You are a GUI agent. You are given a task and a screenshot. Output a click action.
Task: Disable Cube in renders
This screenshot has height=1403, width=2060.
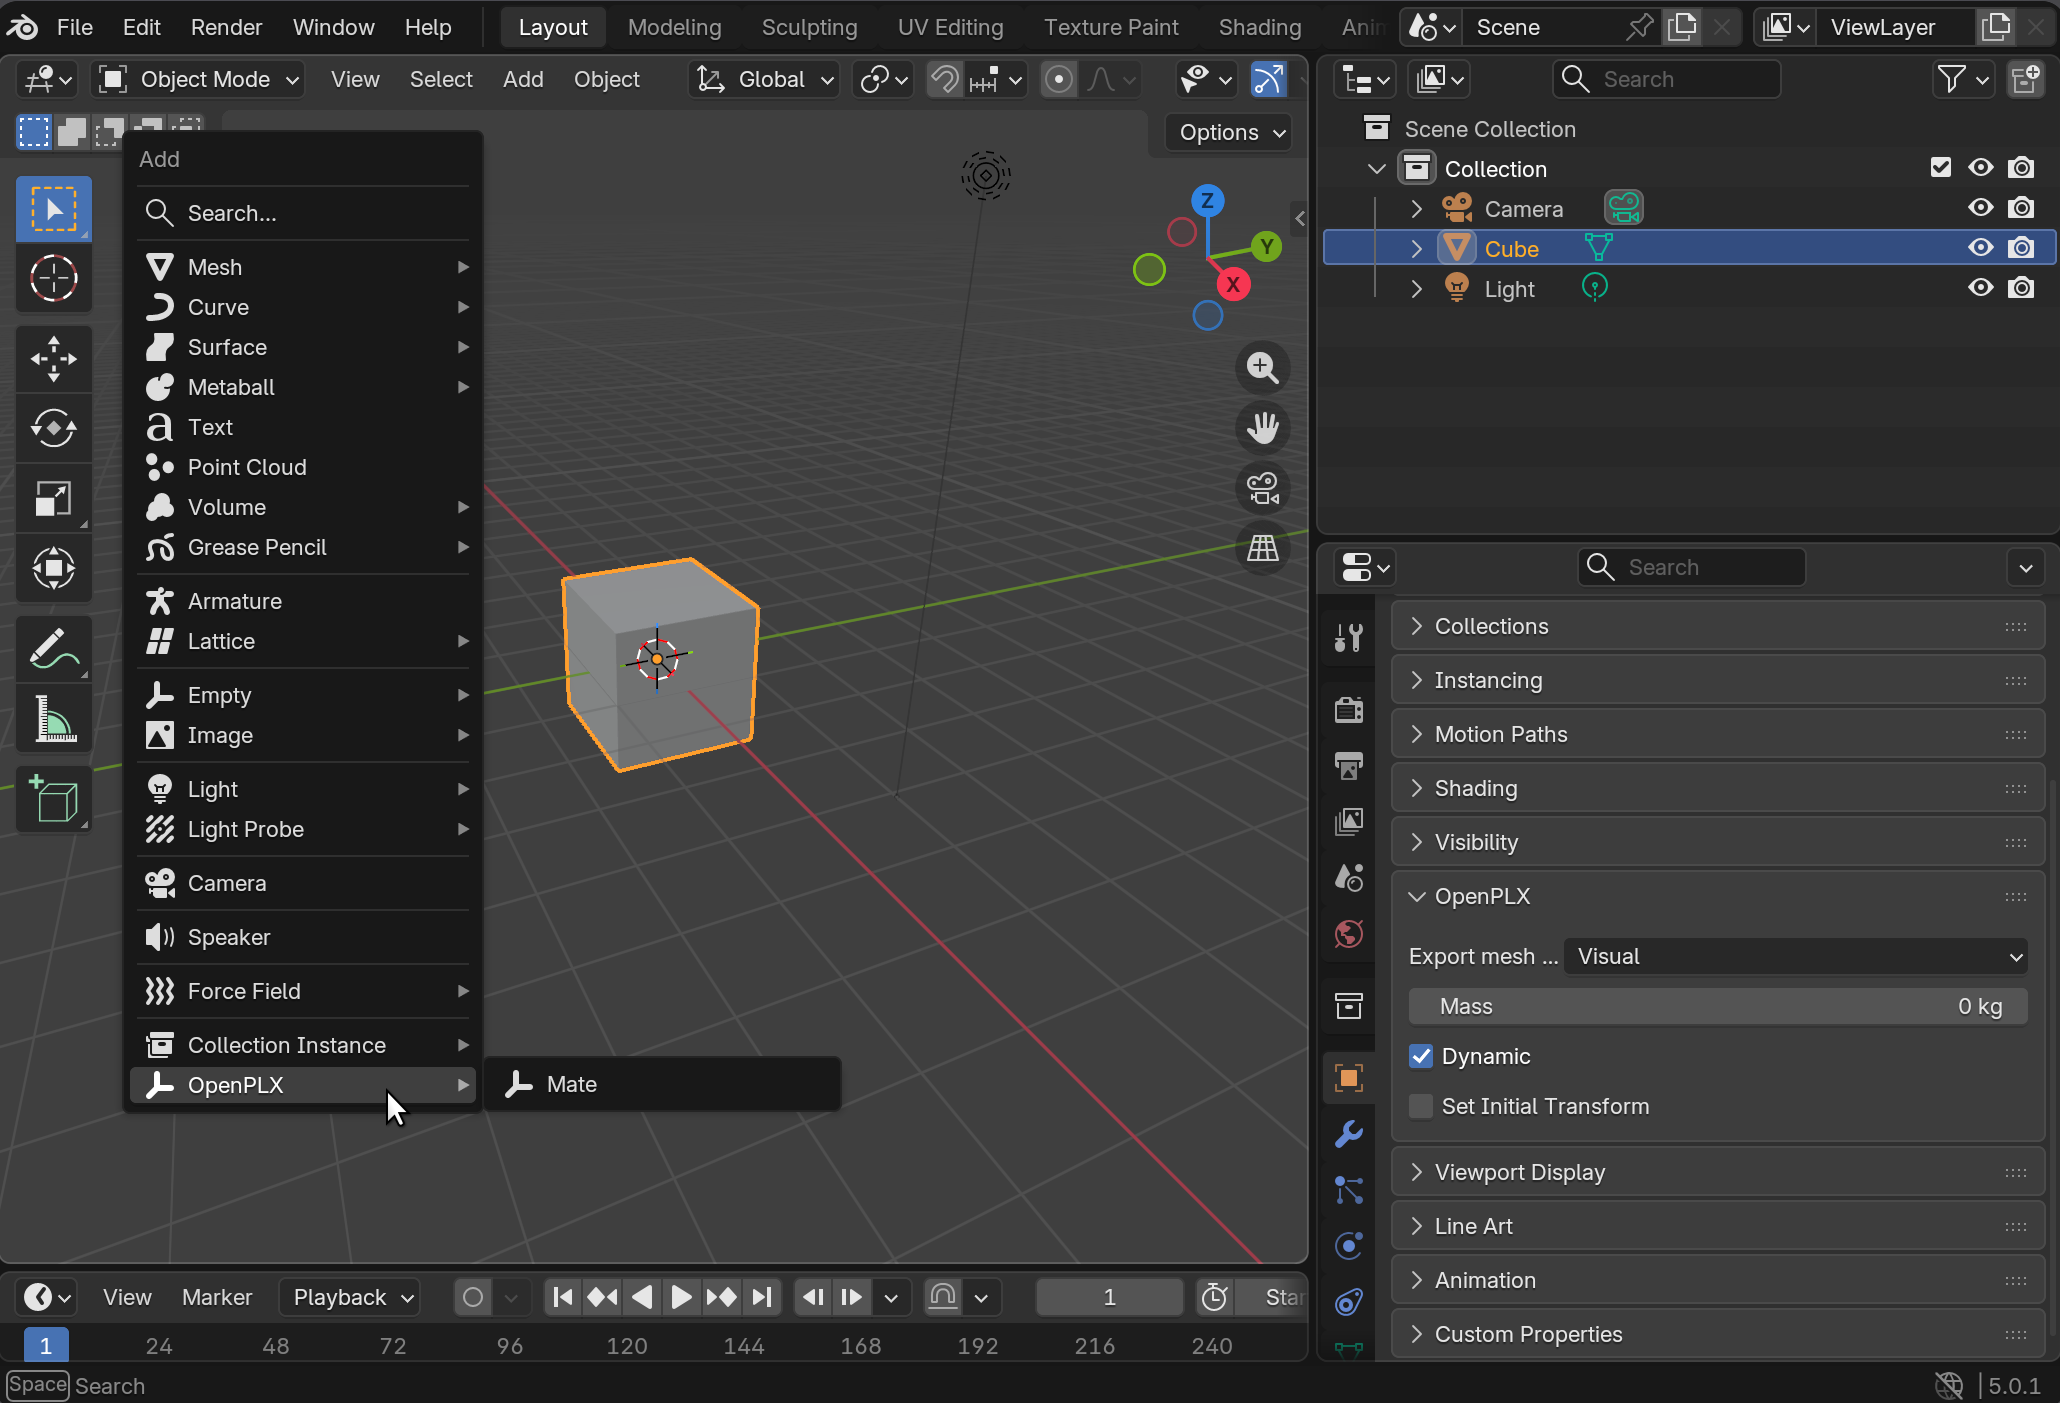(2021, 248)
